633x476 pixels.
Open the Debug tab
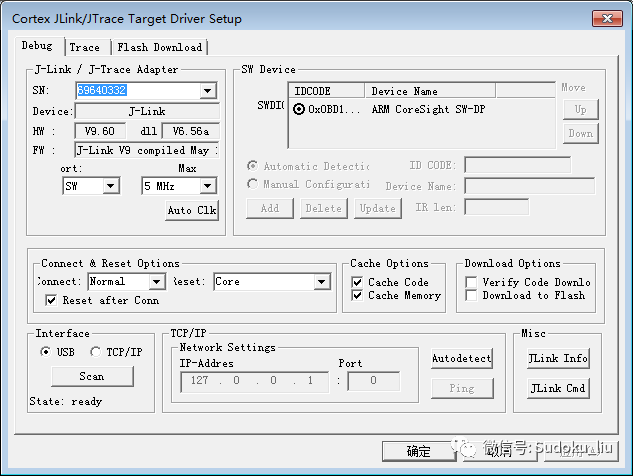click(38, 46)
